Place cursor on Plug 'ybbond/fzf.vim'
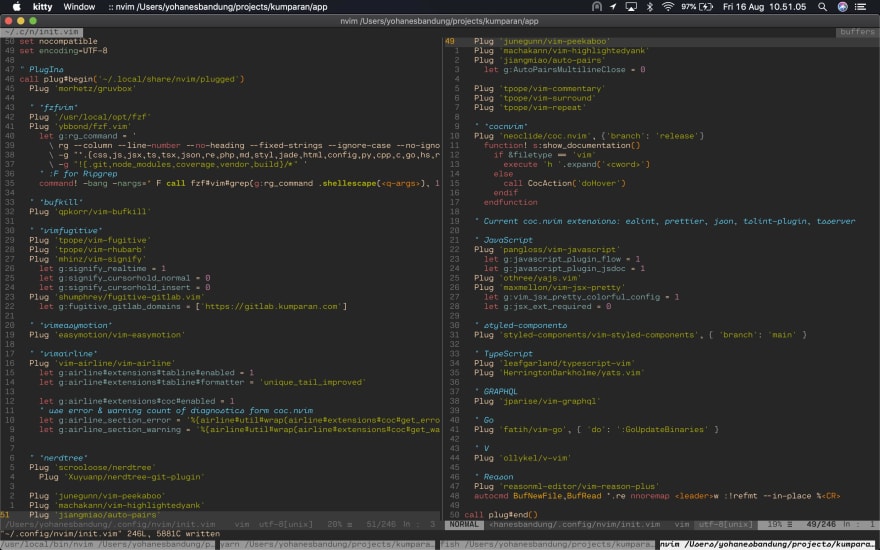The width and height of the screenshot is (880, 550). [80, 127]
